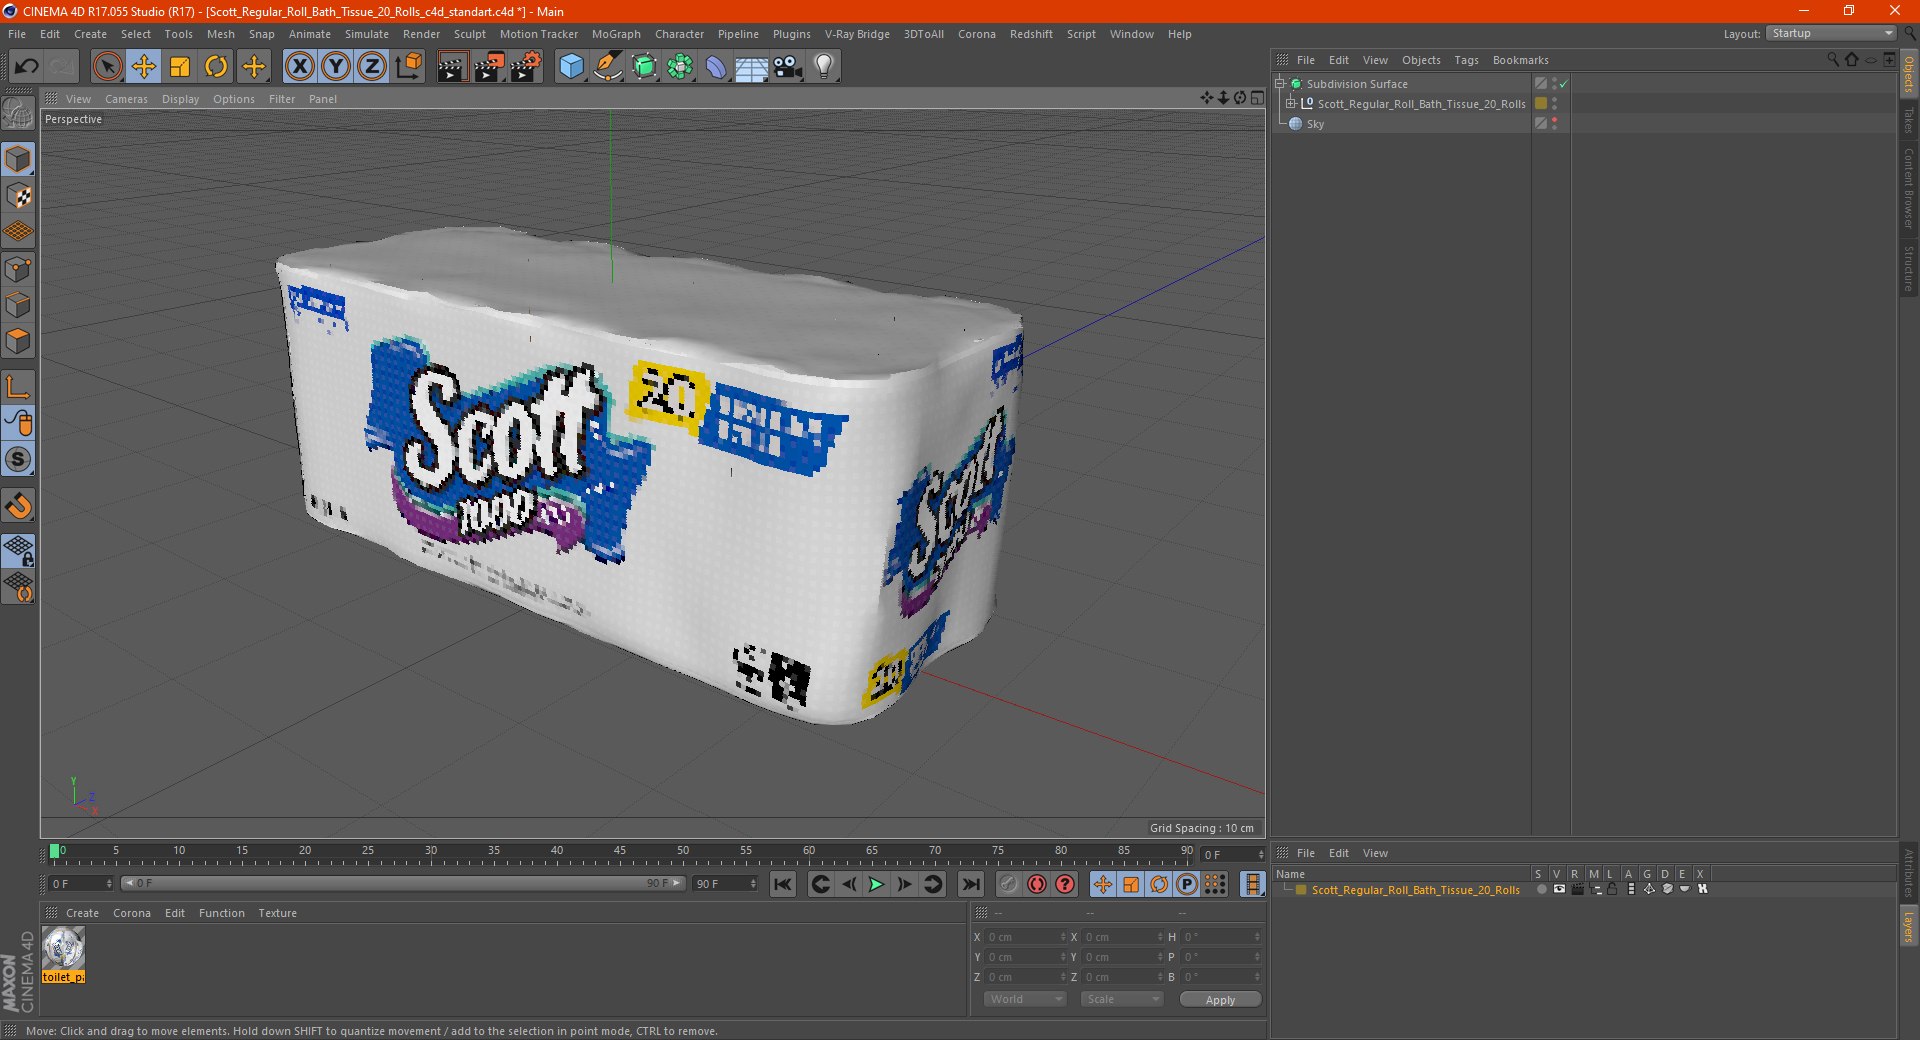Add a Light object

click(x=824, y=67)
